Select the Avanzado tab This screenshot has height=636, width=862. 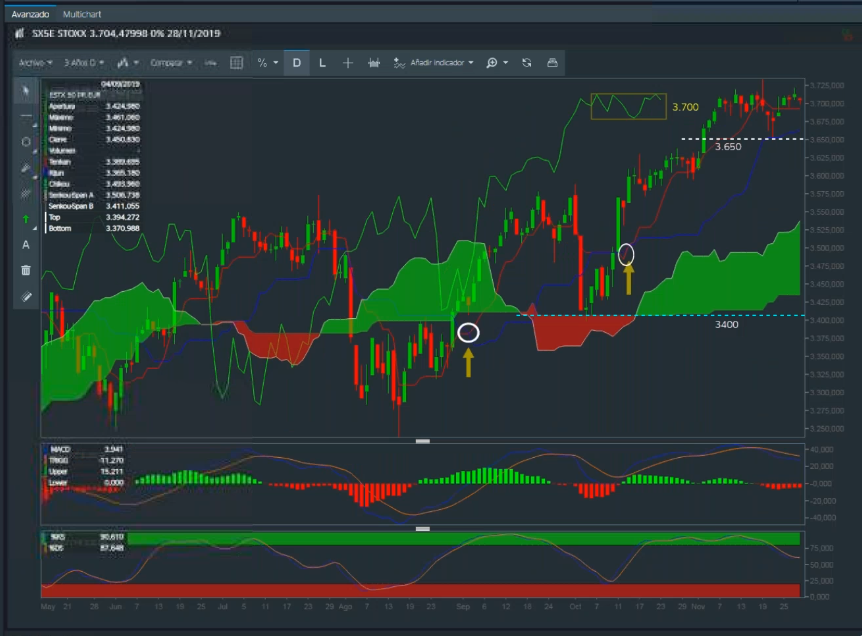(x=30, y=15)
